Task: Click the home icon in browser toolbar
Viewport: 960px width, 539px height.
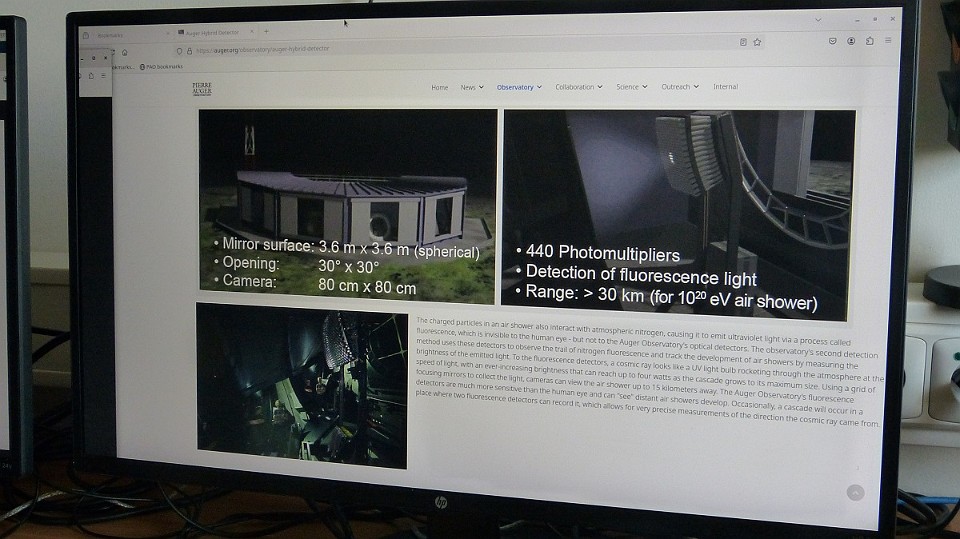Action: pos(124,52)
